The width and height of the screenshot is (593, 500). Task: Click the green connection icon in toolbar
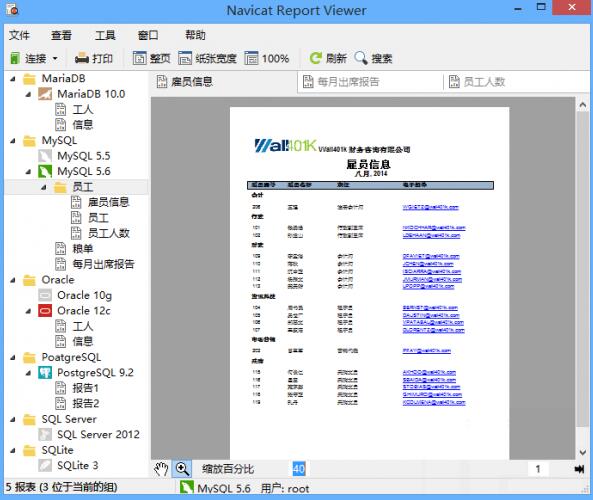(15, 58)
